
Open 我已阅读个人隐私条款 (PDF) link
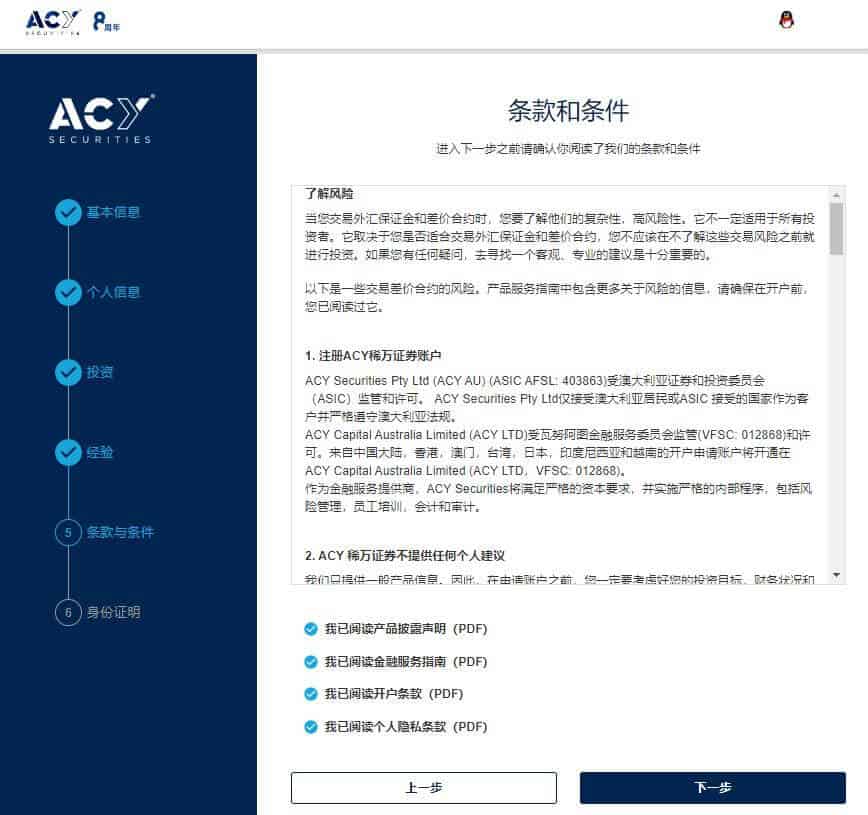coord(406,726)
